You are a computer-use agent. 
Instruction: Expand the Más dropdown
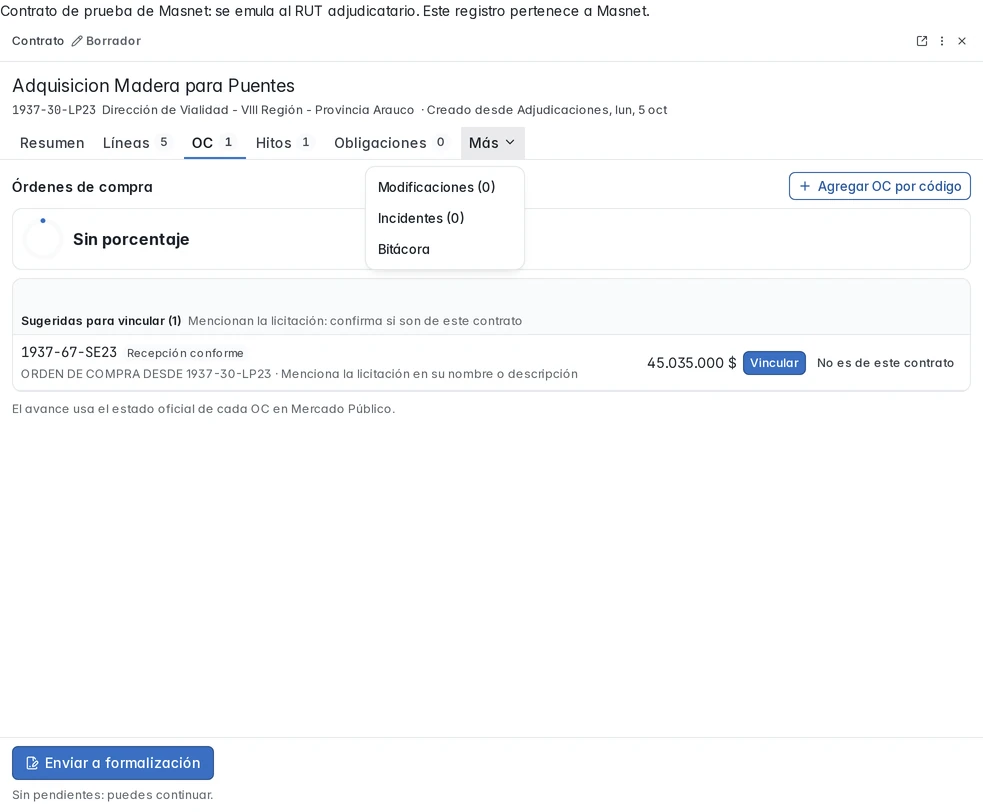(x=492, y=143)
